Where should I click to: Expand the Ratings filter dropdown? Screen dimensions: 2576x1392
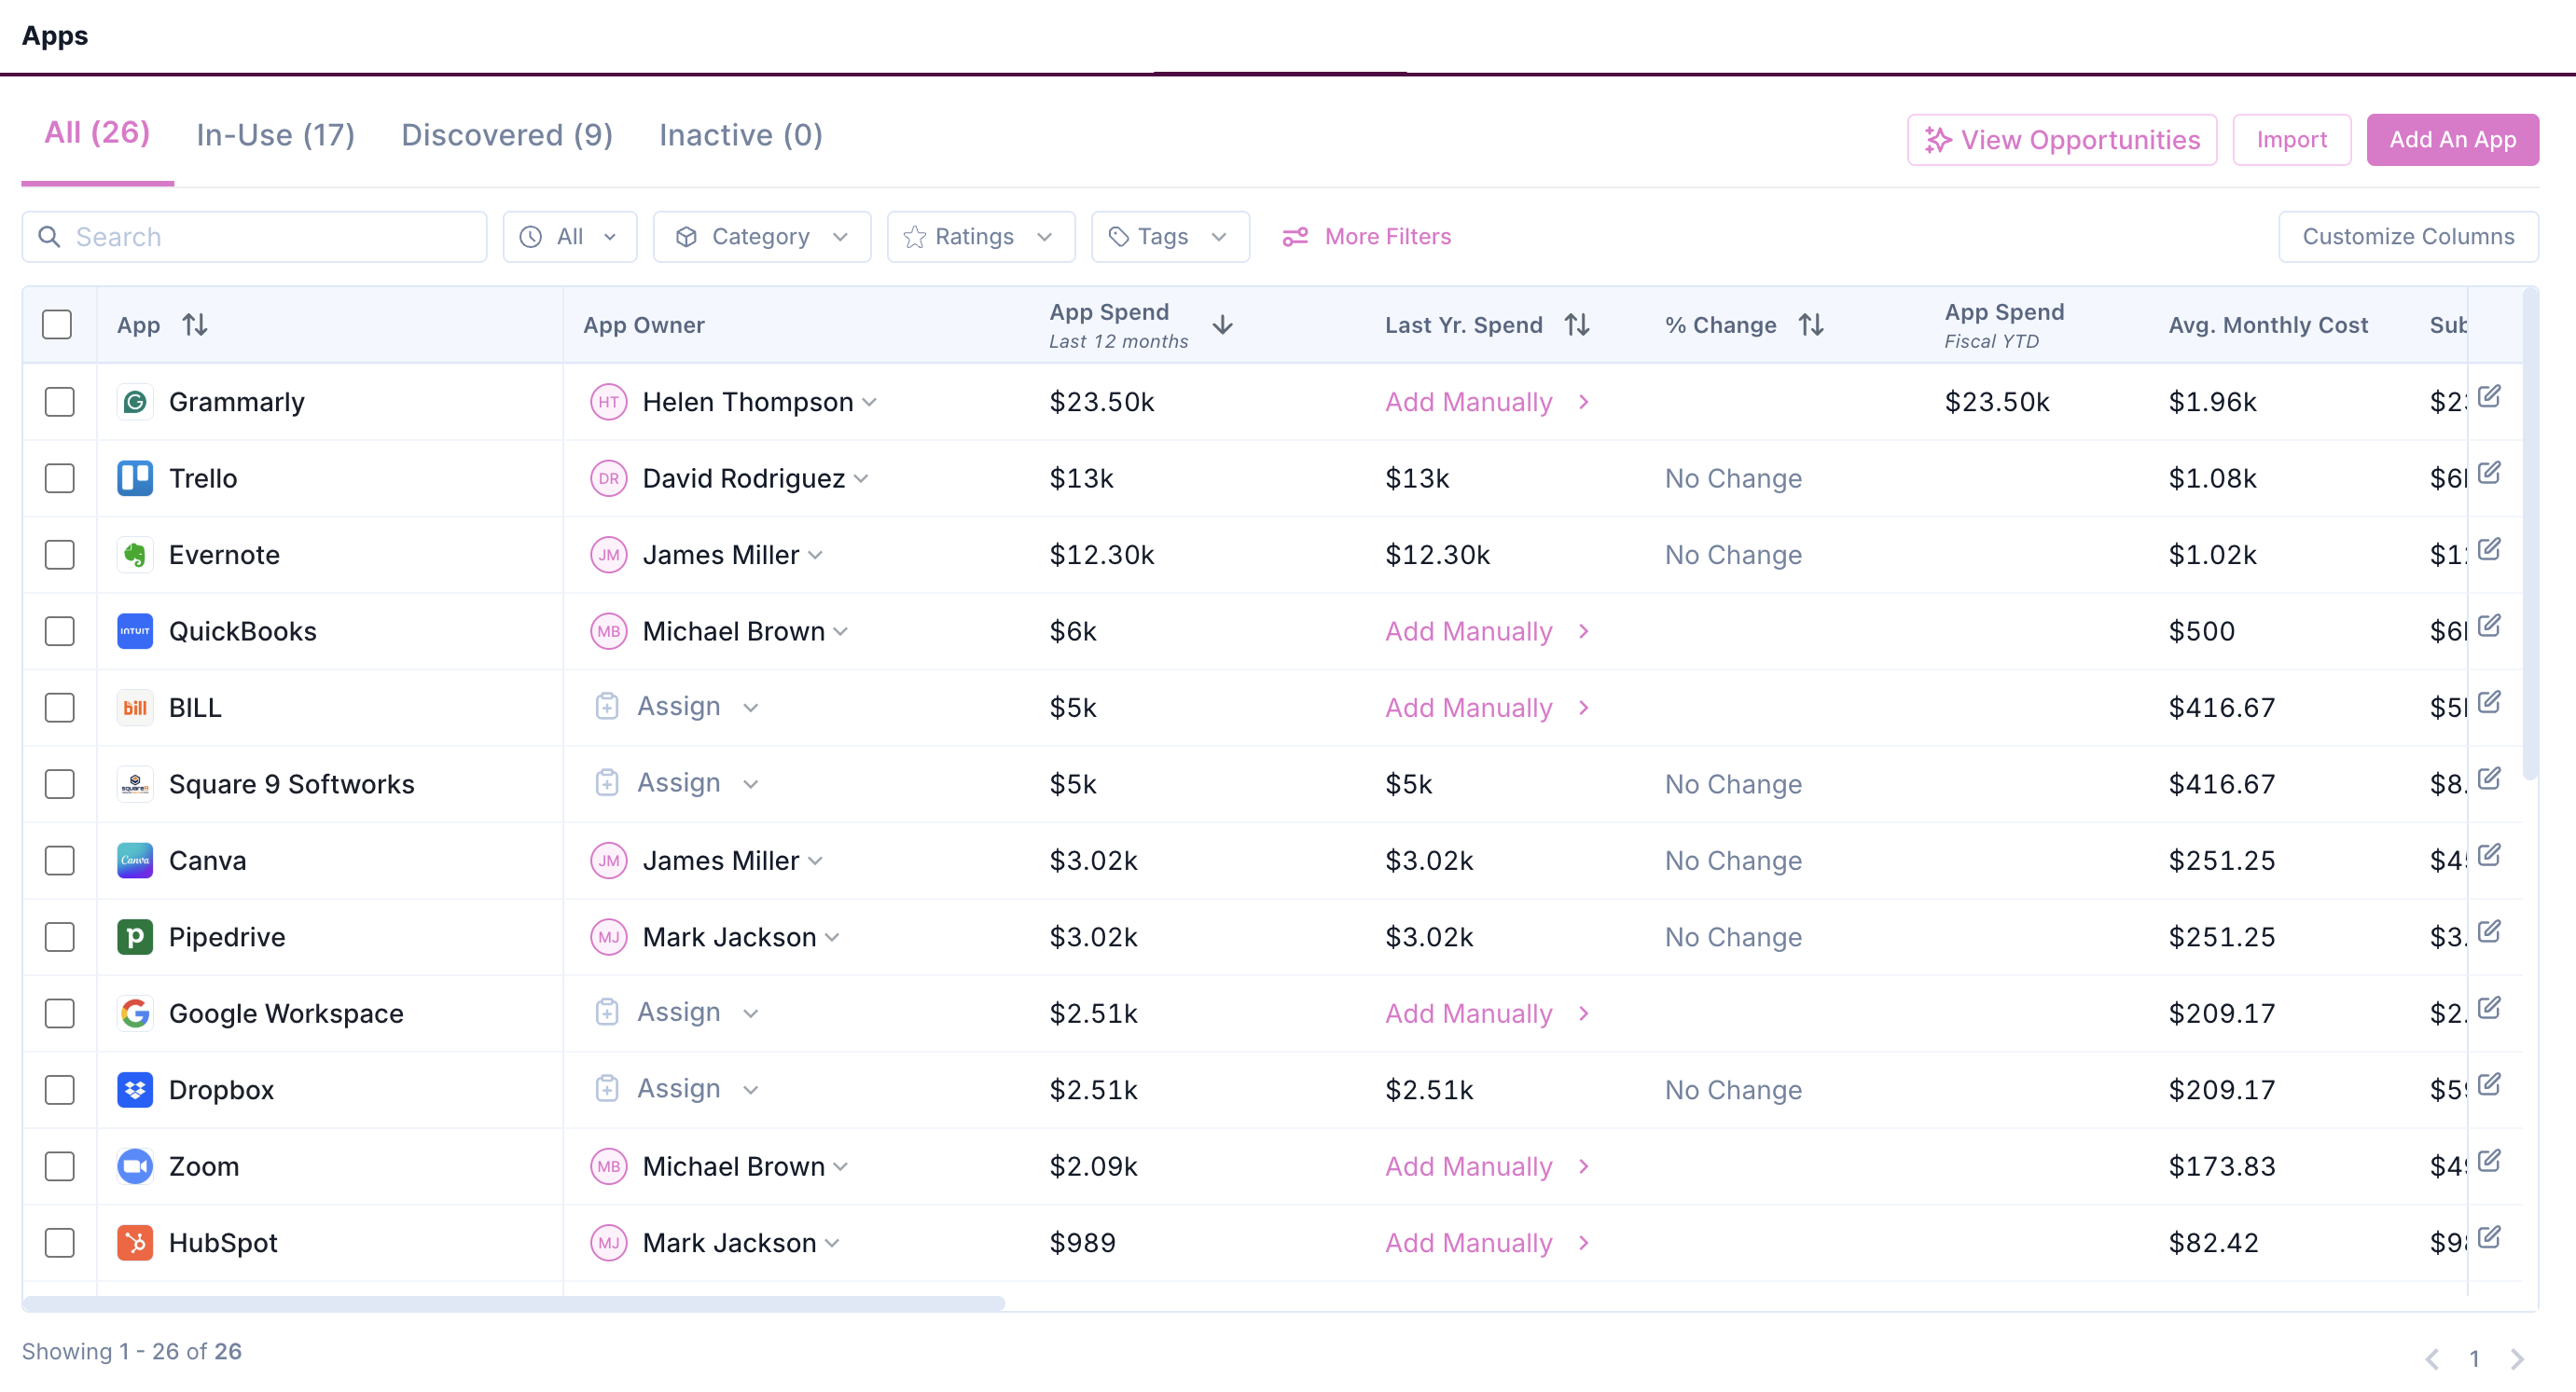coord(980,237)
